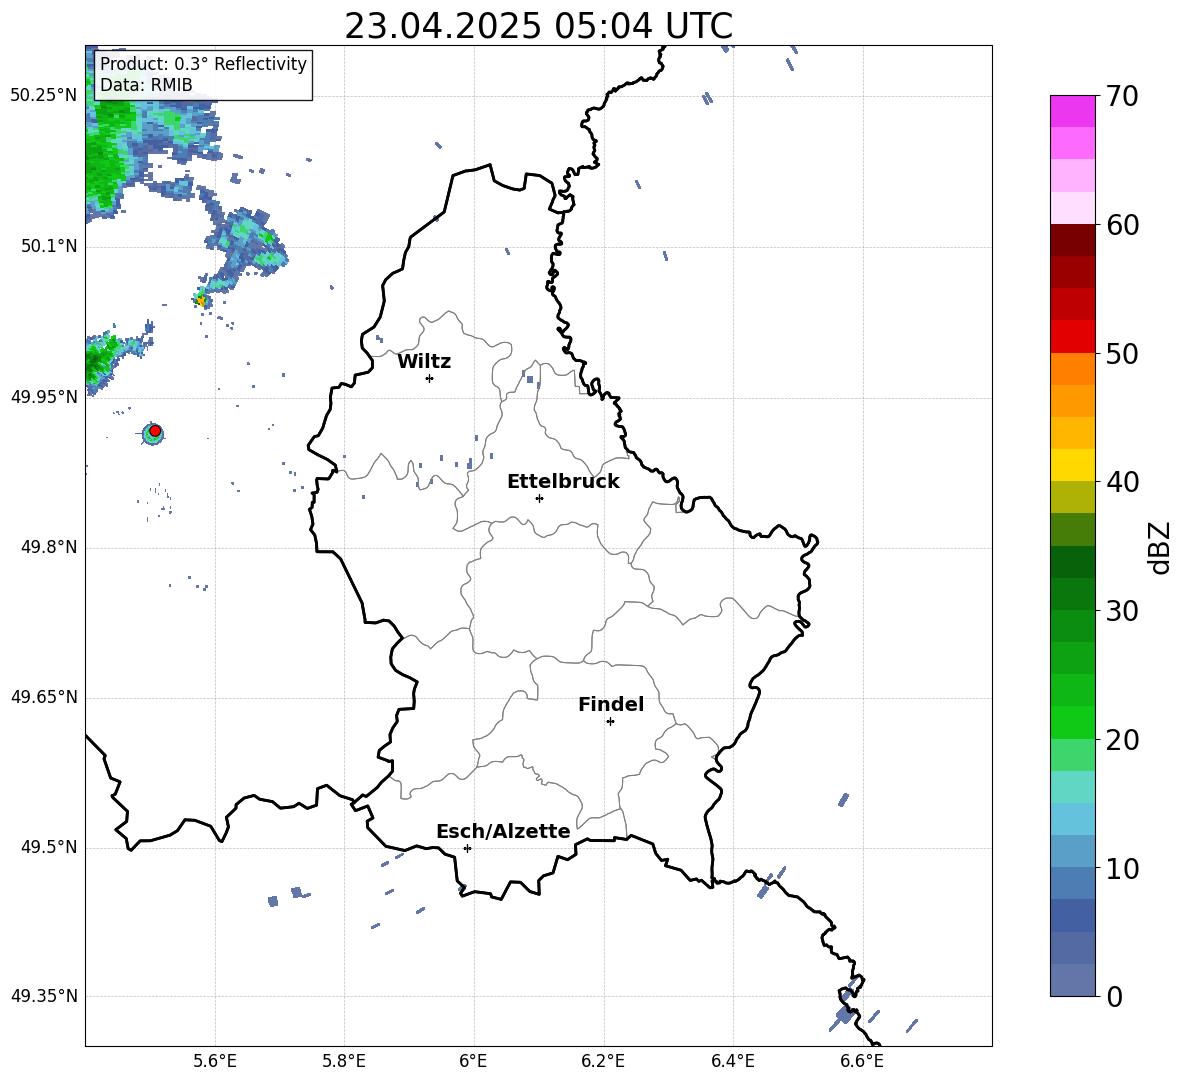The image size is (1184, 1081).
Task: Click the 6.2°E longitude label
Action: click(x=603, y=1061)
